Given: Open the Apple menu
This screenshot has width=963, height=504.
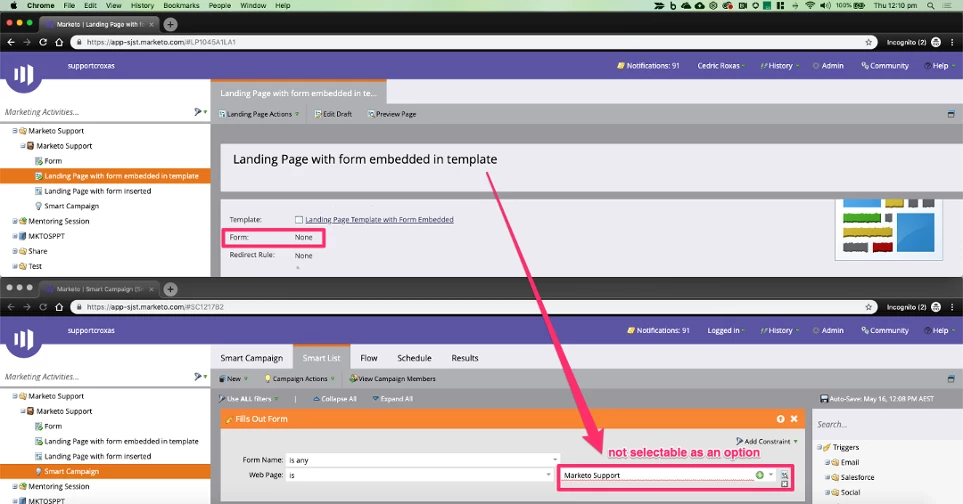Looking at the screenshot, I should point(13,6).
